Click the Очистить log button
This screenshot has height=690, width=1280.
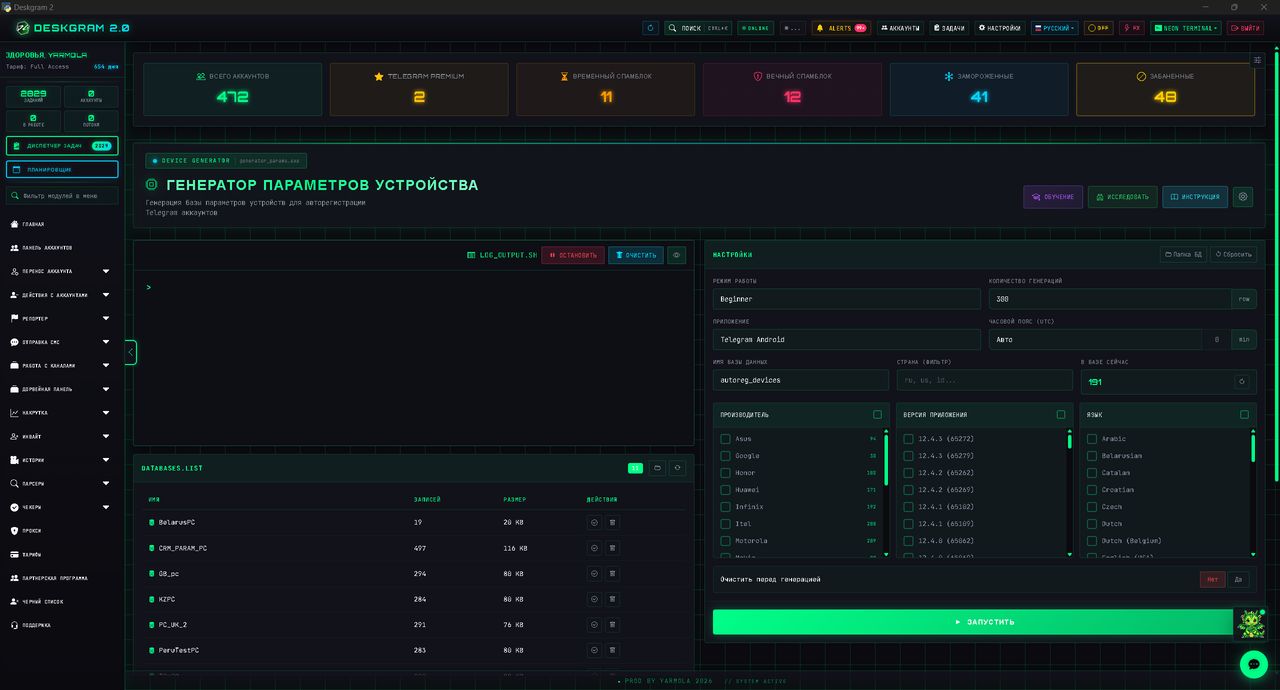click(x=636, y=255)
